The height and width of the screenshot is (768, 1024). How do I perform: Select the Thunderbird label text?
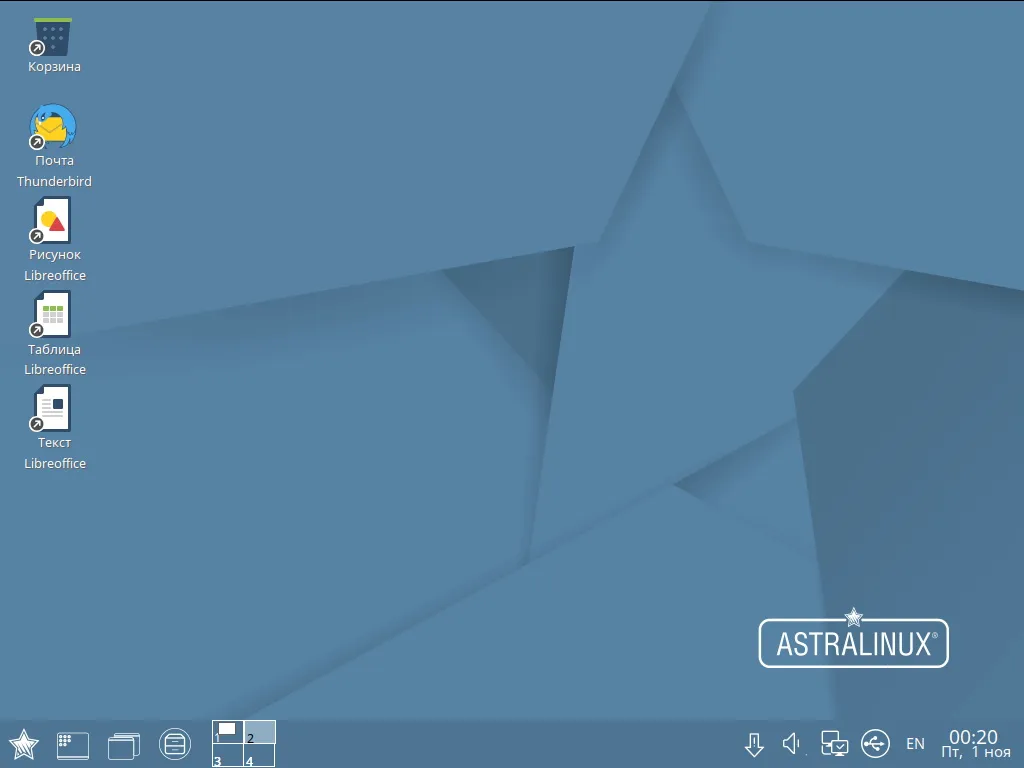pos(54,182)
